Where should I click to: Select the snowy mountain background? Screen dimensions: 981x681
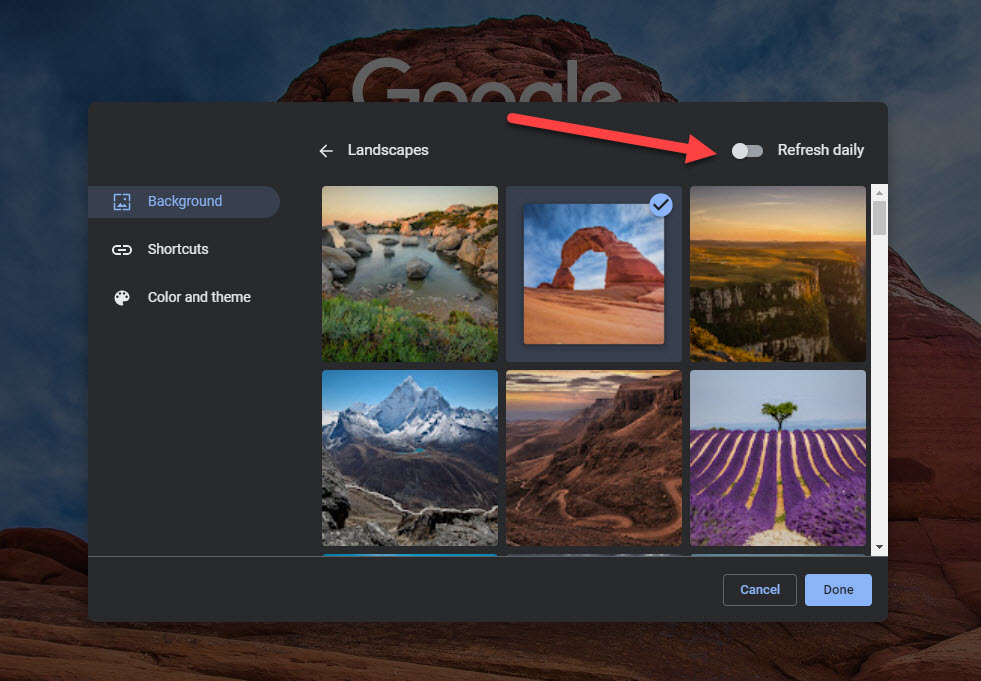[x=409, y=458]
